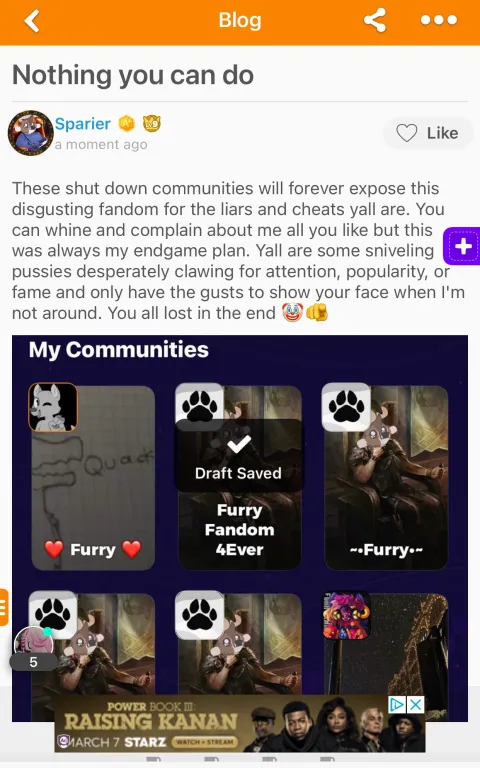This screenshot has height=768, width=480.
Task: Like the blog post
Action: tap(427, 133)
